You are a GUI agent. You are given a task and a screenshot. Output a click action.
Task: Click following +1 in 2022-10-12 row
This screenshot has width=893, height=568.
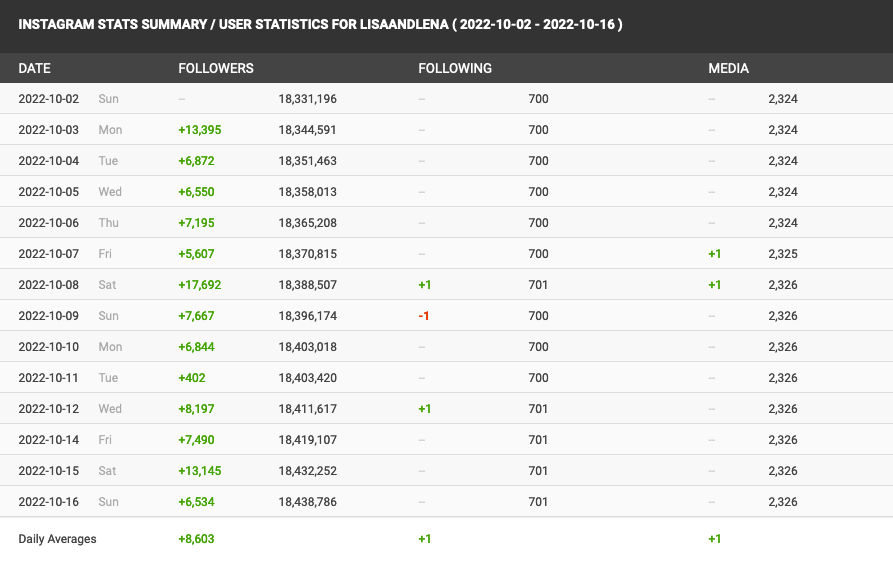click(x=425, y=408)
